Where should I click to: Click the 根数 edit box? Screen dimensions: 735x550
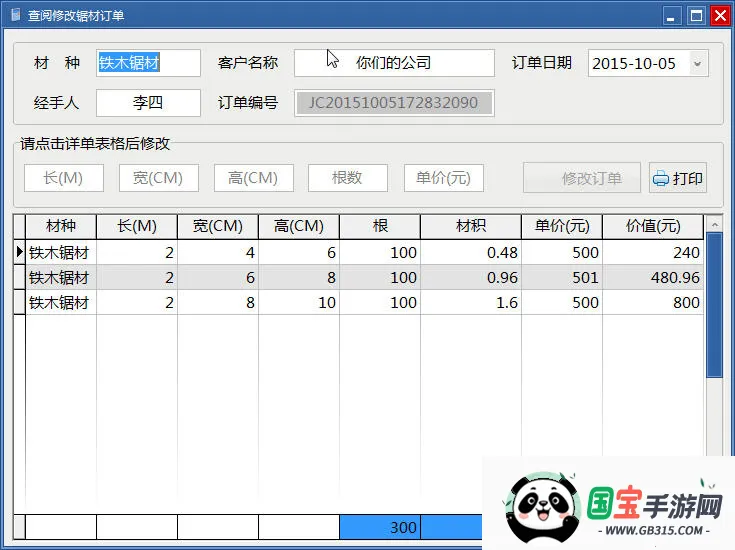coord(348,178)
